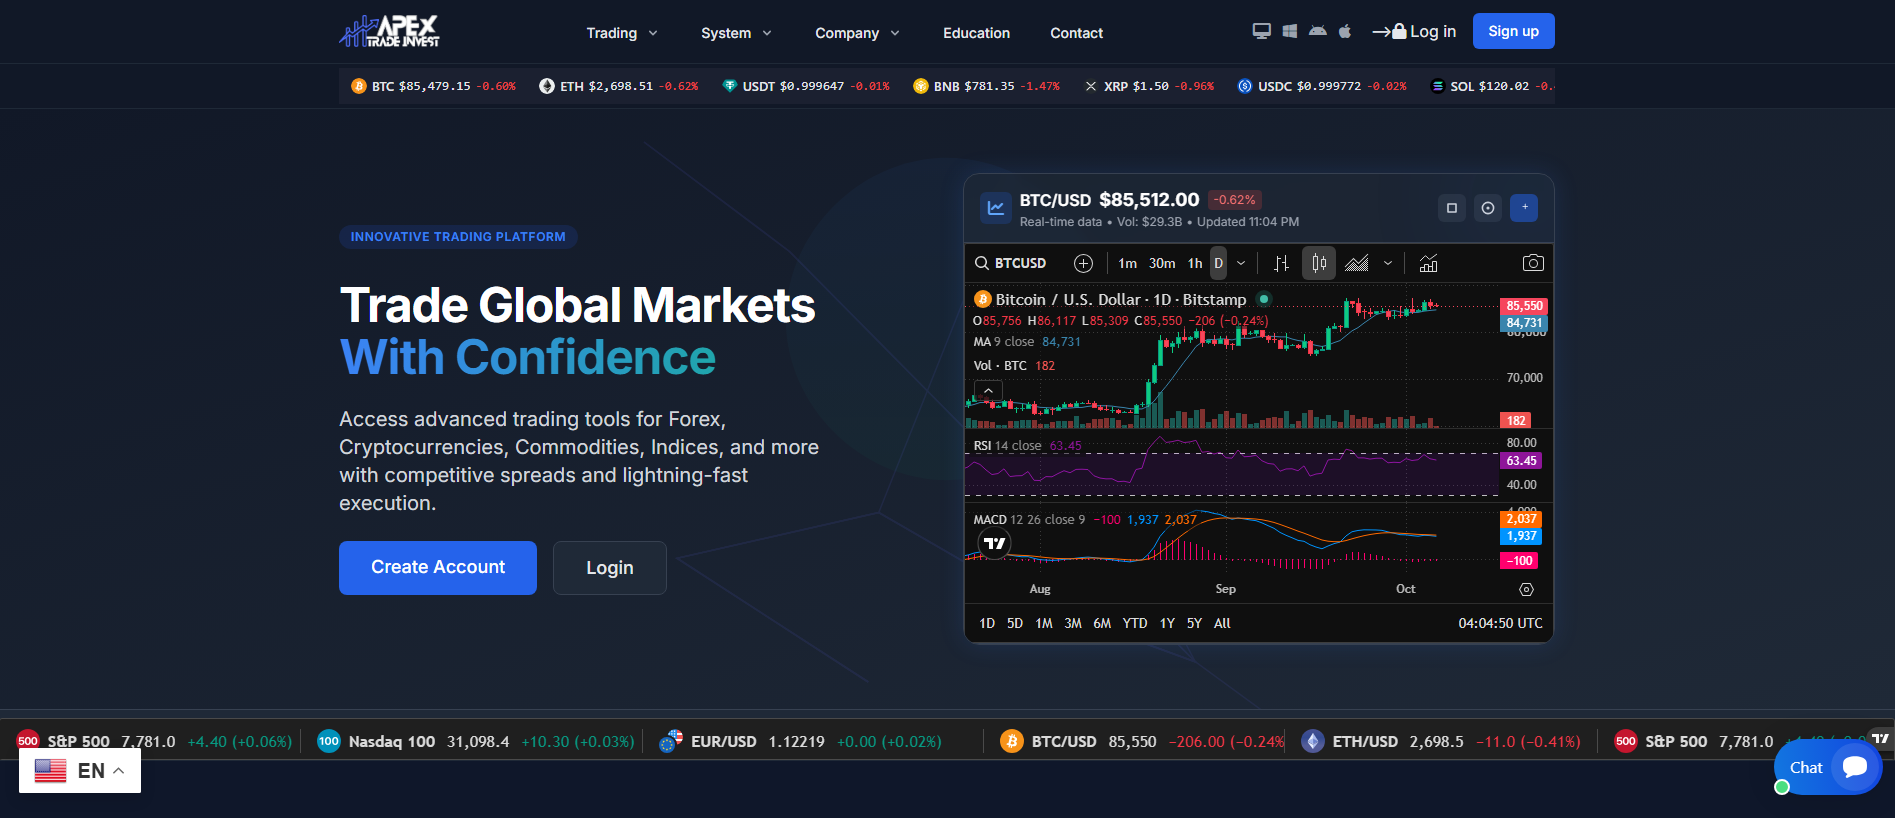Screen dimensions: 1895x818
Task: Click the Create Account button
Action: pos(438,568)
